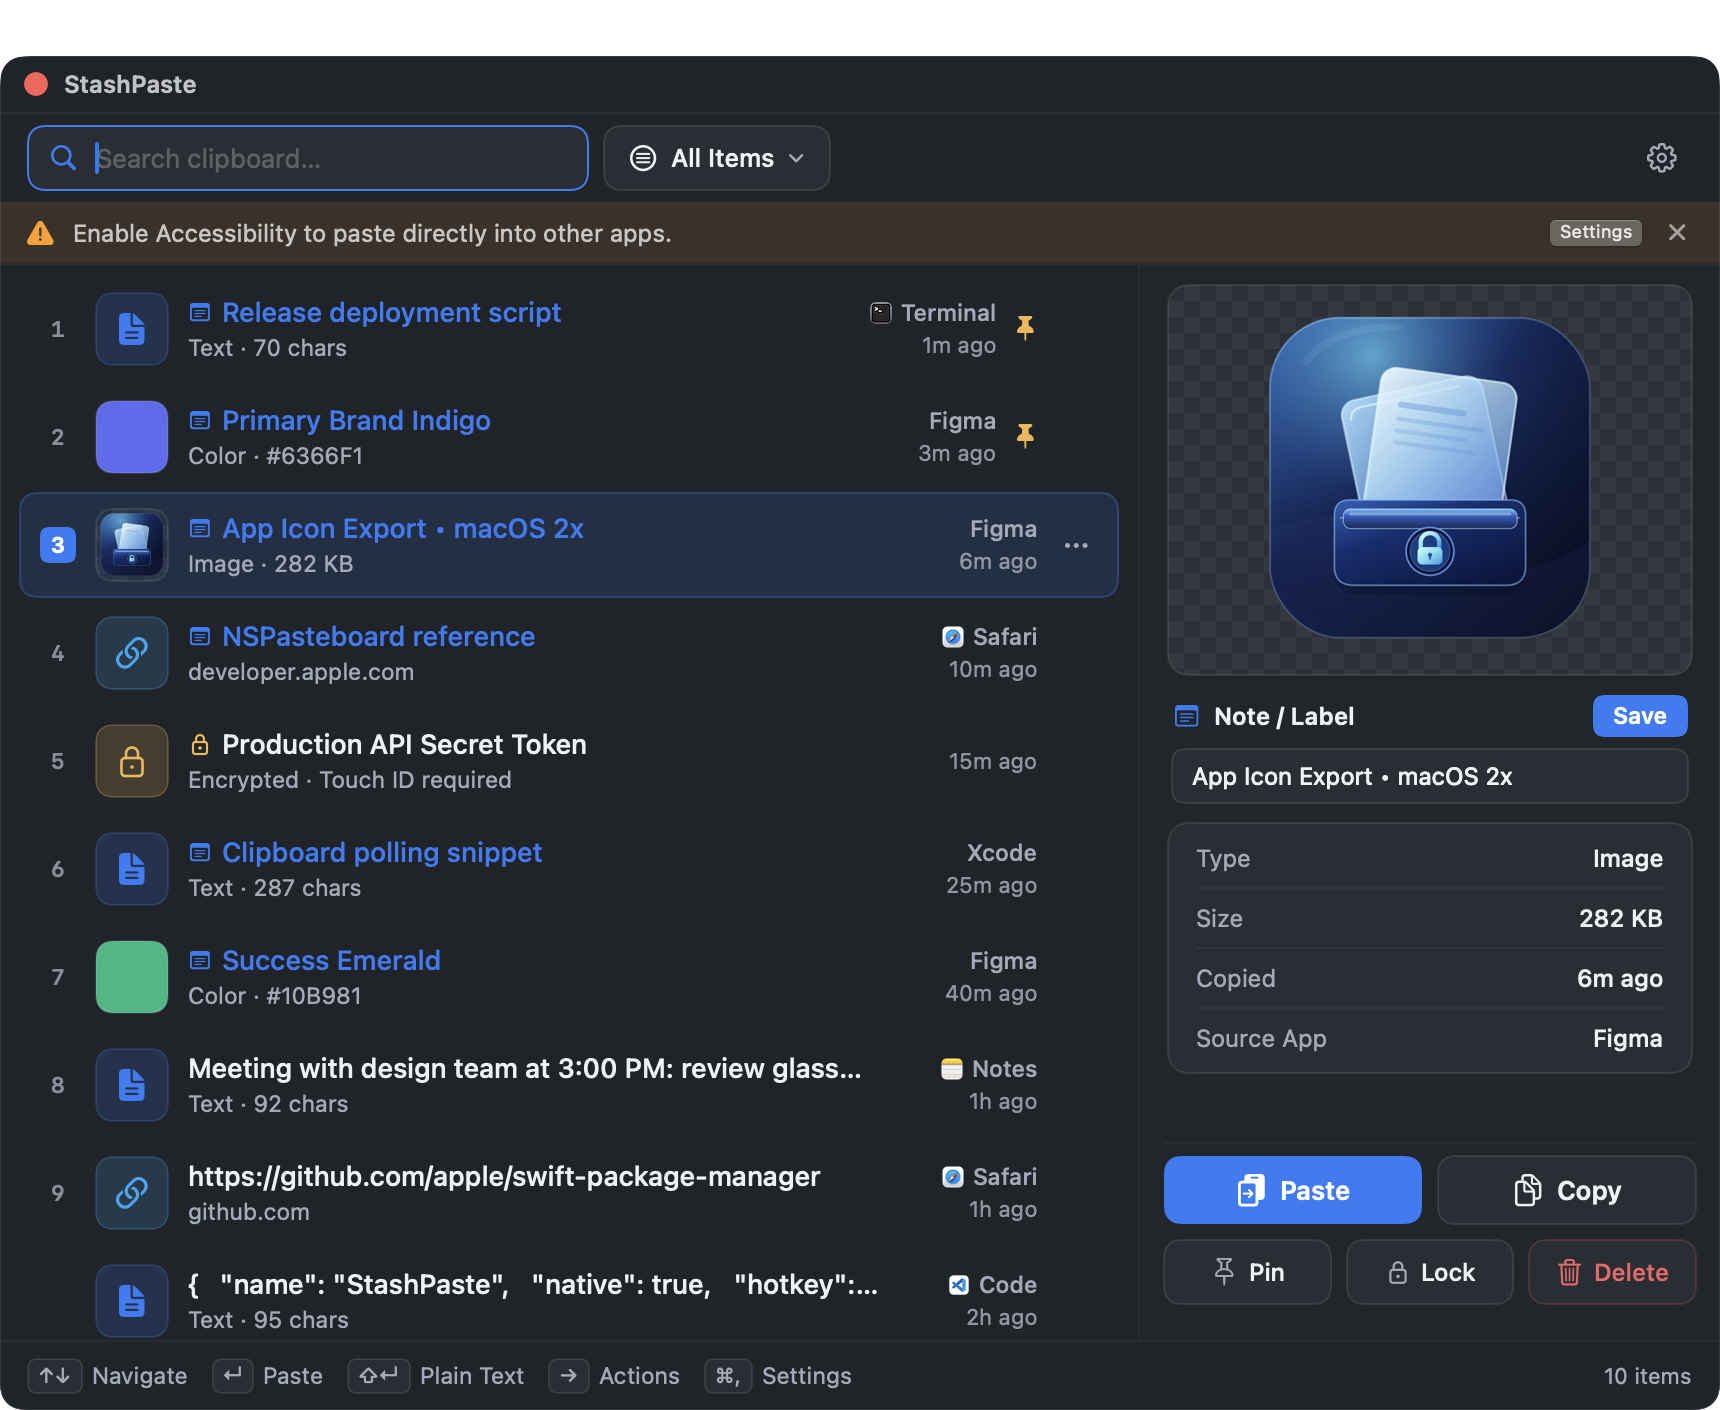Click the 10 items count

point(1647,1376)
